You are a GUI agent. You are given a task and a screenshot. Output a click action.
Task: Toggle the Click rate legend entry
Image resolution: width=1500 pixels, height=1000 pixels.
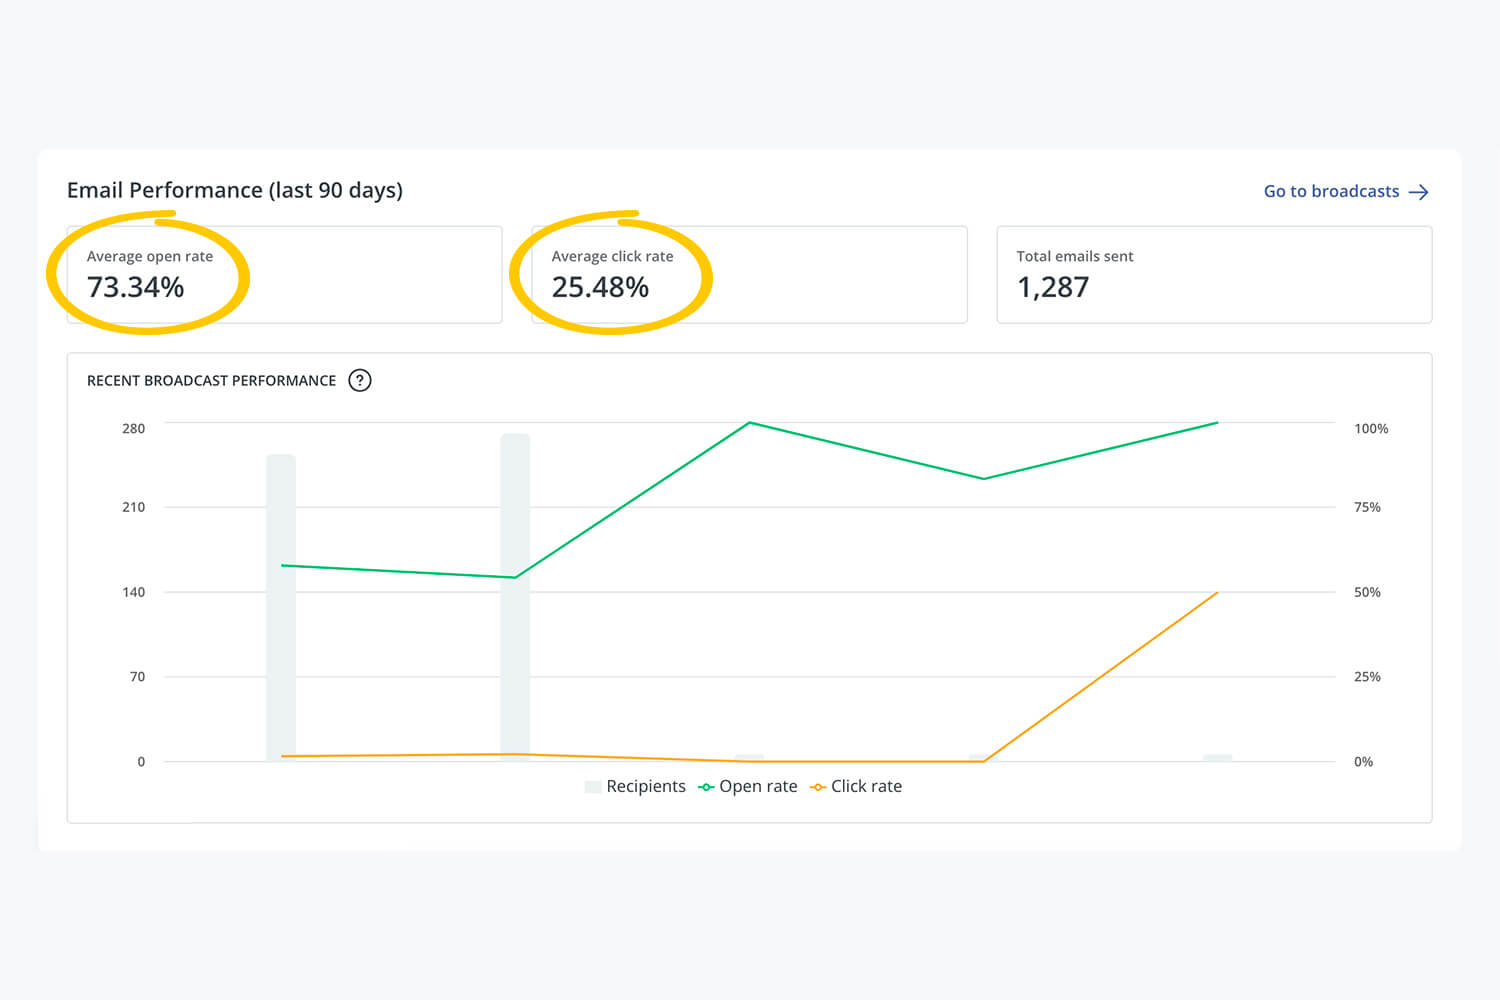[x=856, y=786]
